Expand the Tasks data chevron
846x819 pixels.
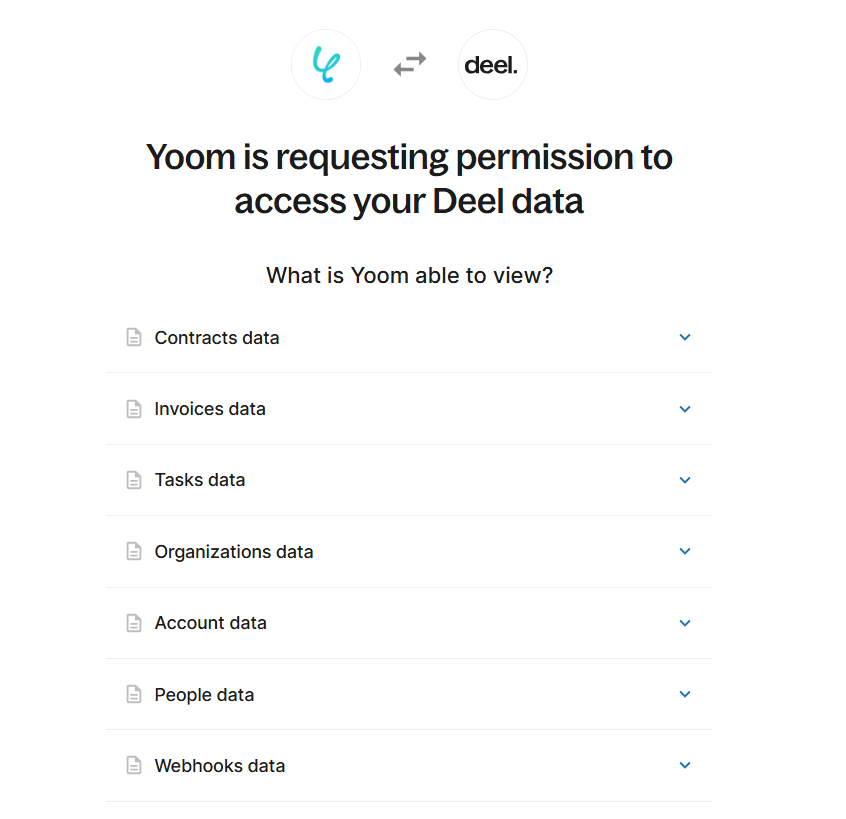(685, 480)
